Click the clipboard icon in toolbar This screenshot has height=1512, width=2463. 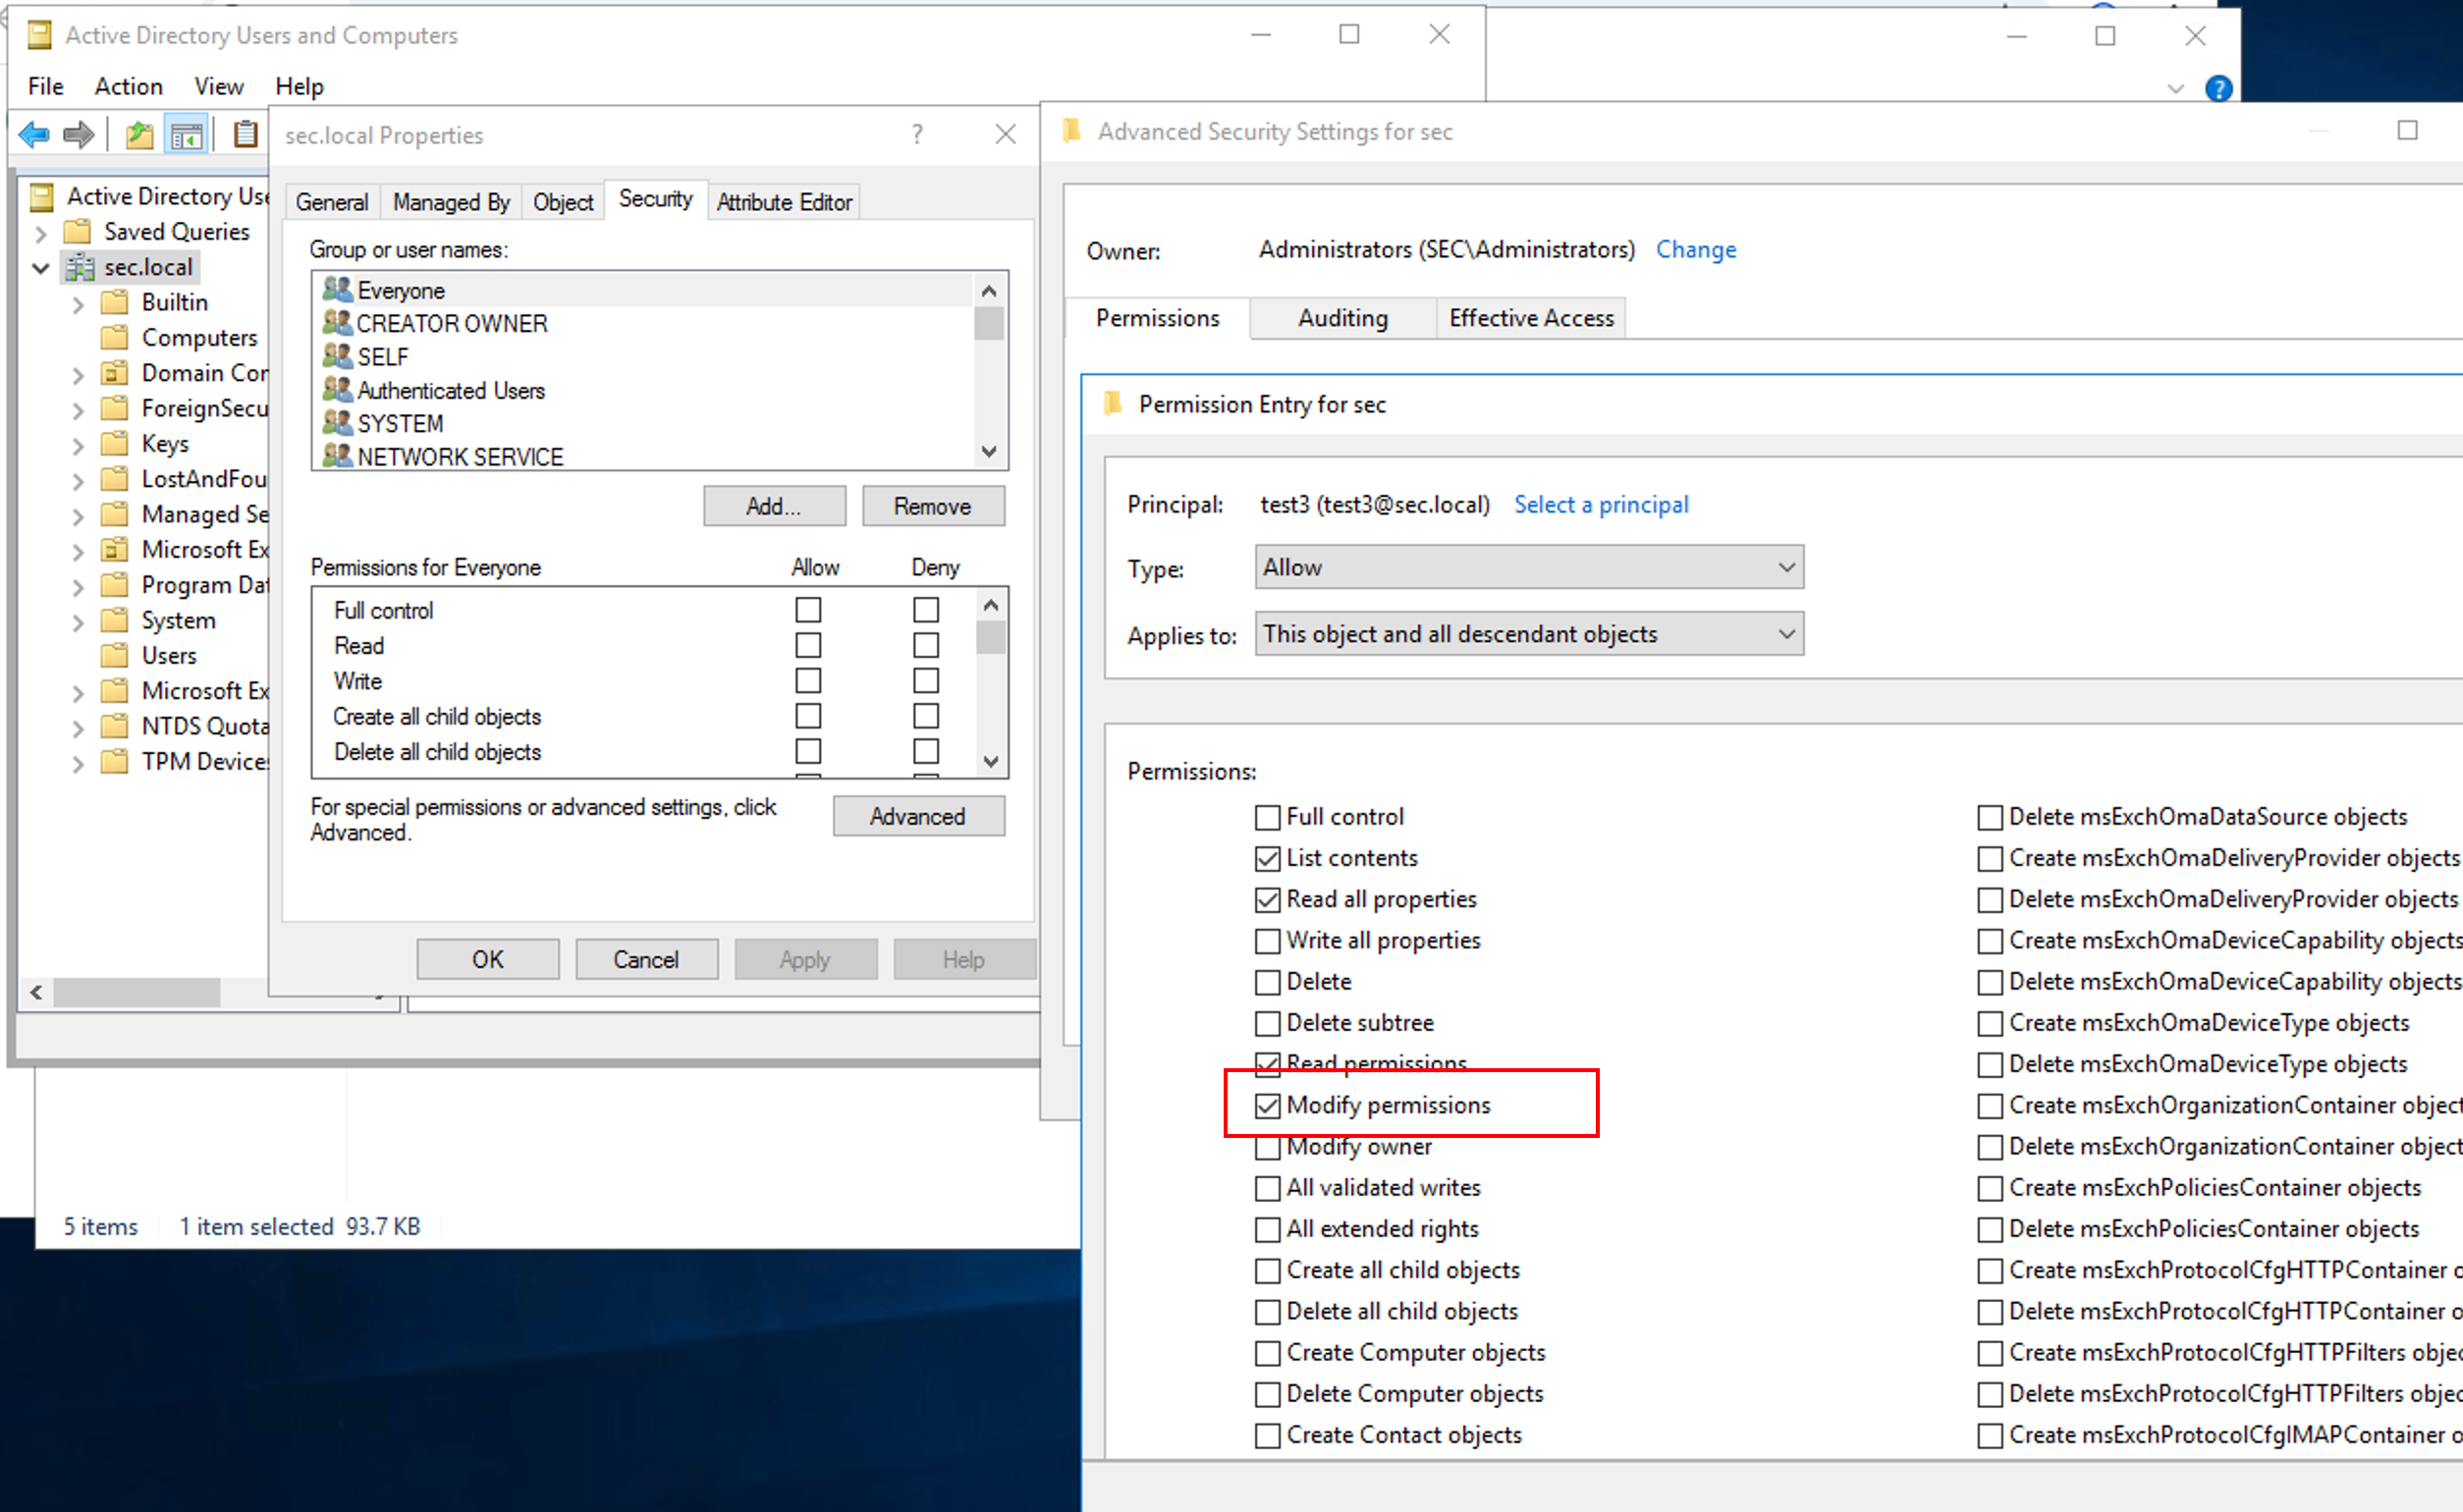(x=245, y=134)
